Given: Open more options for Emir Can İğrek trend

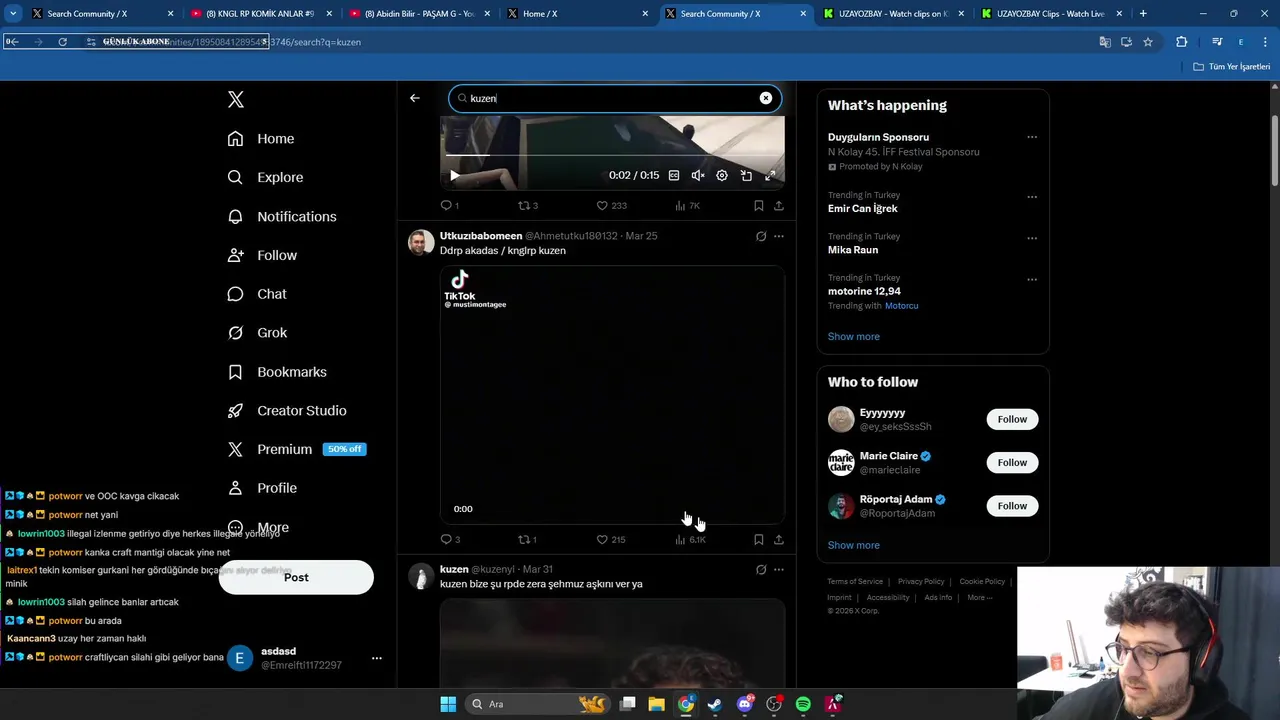Looking at the screenshot, I should tap(1032, 196).
